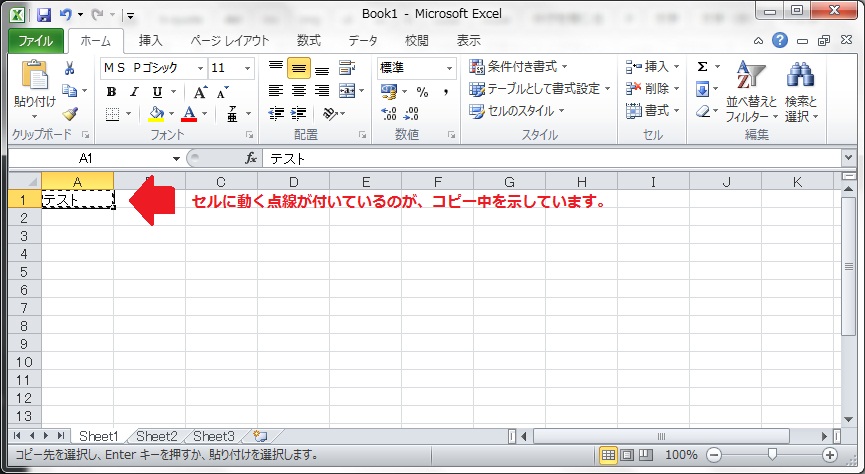Switch to Page Layout view in status bar
The image size is (865, 474).
coord(627,455)
